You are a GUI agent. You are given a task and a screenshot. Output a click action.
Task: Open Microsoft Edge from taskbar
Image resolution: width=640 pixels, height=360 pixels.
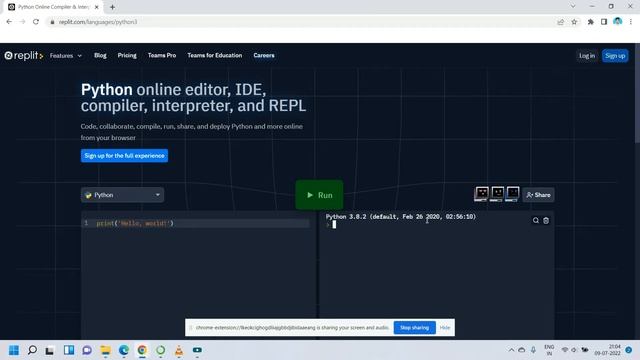tap(124, 350)
